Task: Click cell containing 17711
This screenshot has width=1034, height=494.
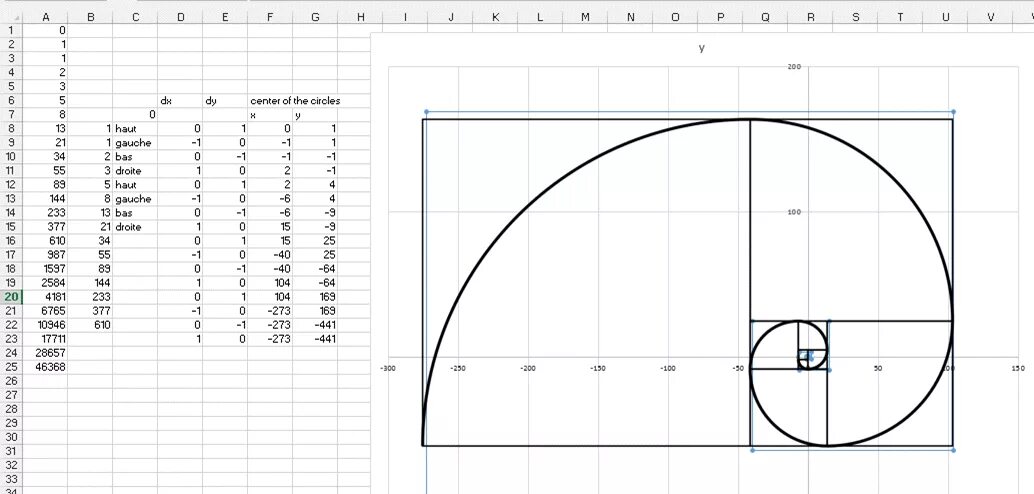Action: click(46, 339)
